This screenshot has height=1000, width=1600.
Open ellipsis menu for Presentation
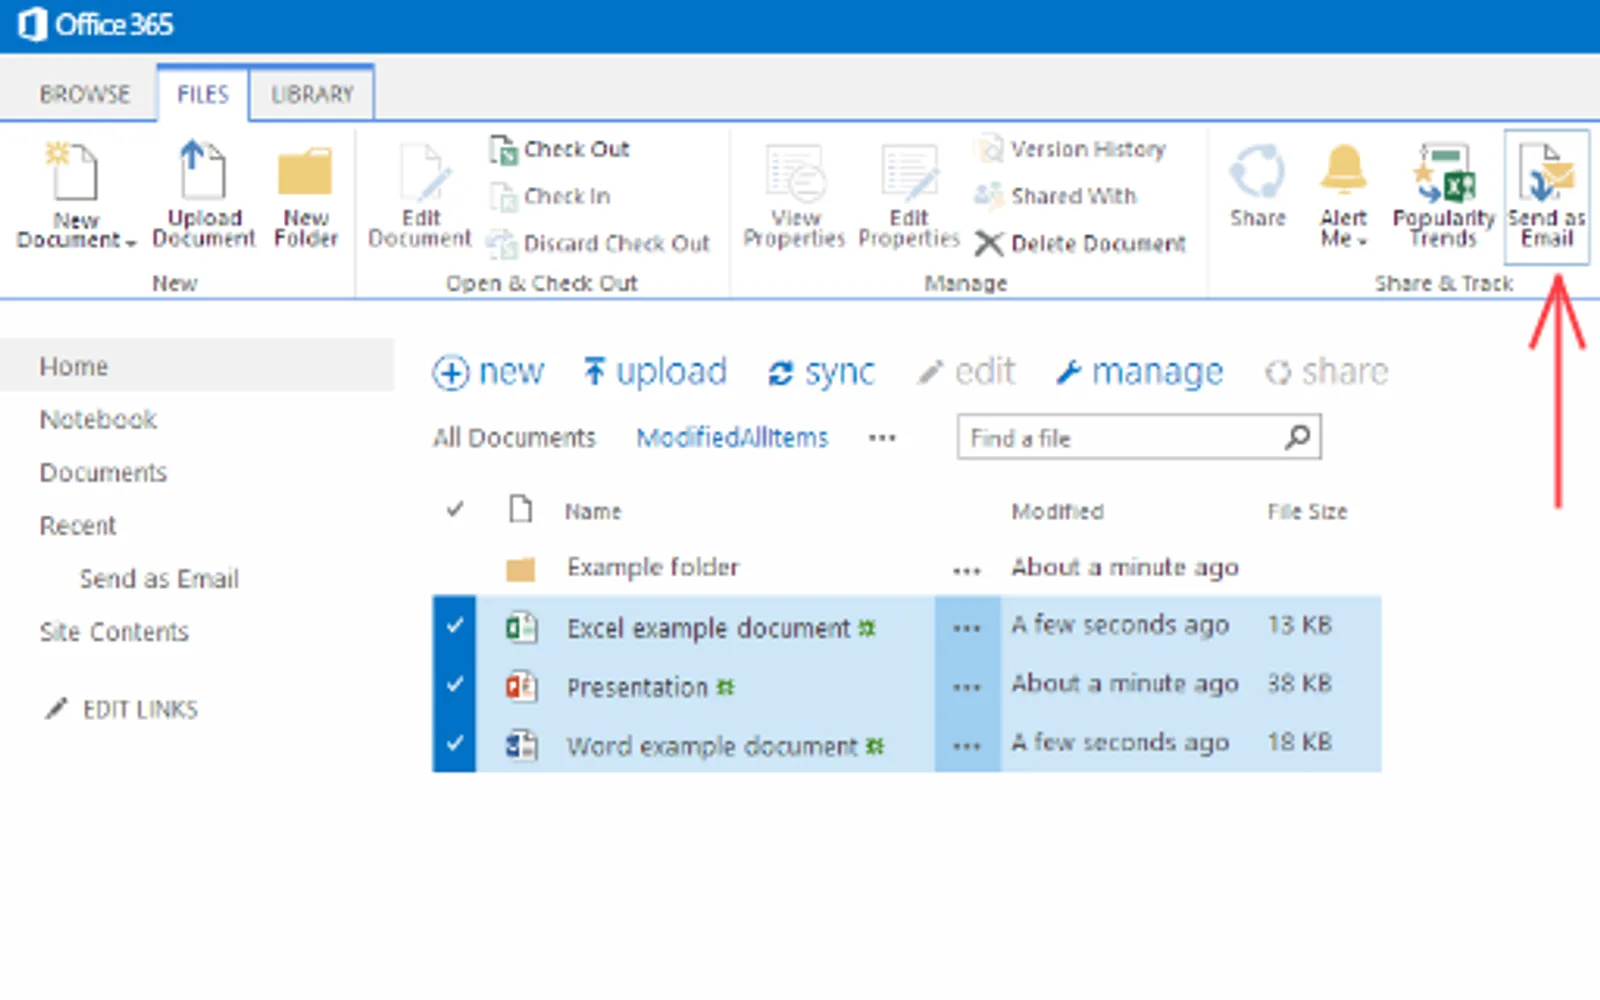click(966, 687)
